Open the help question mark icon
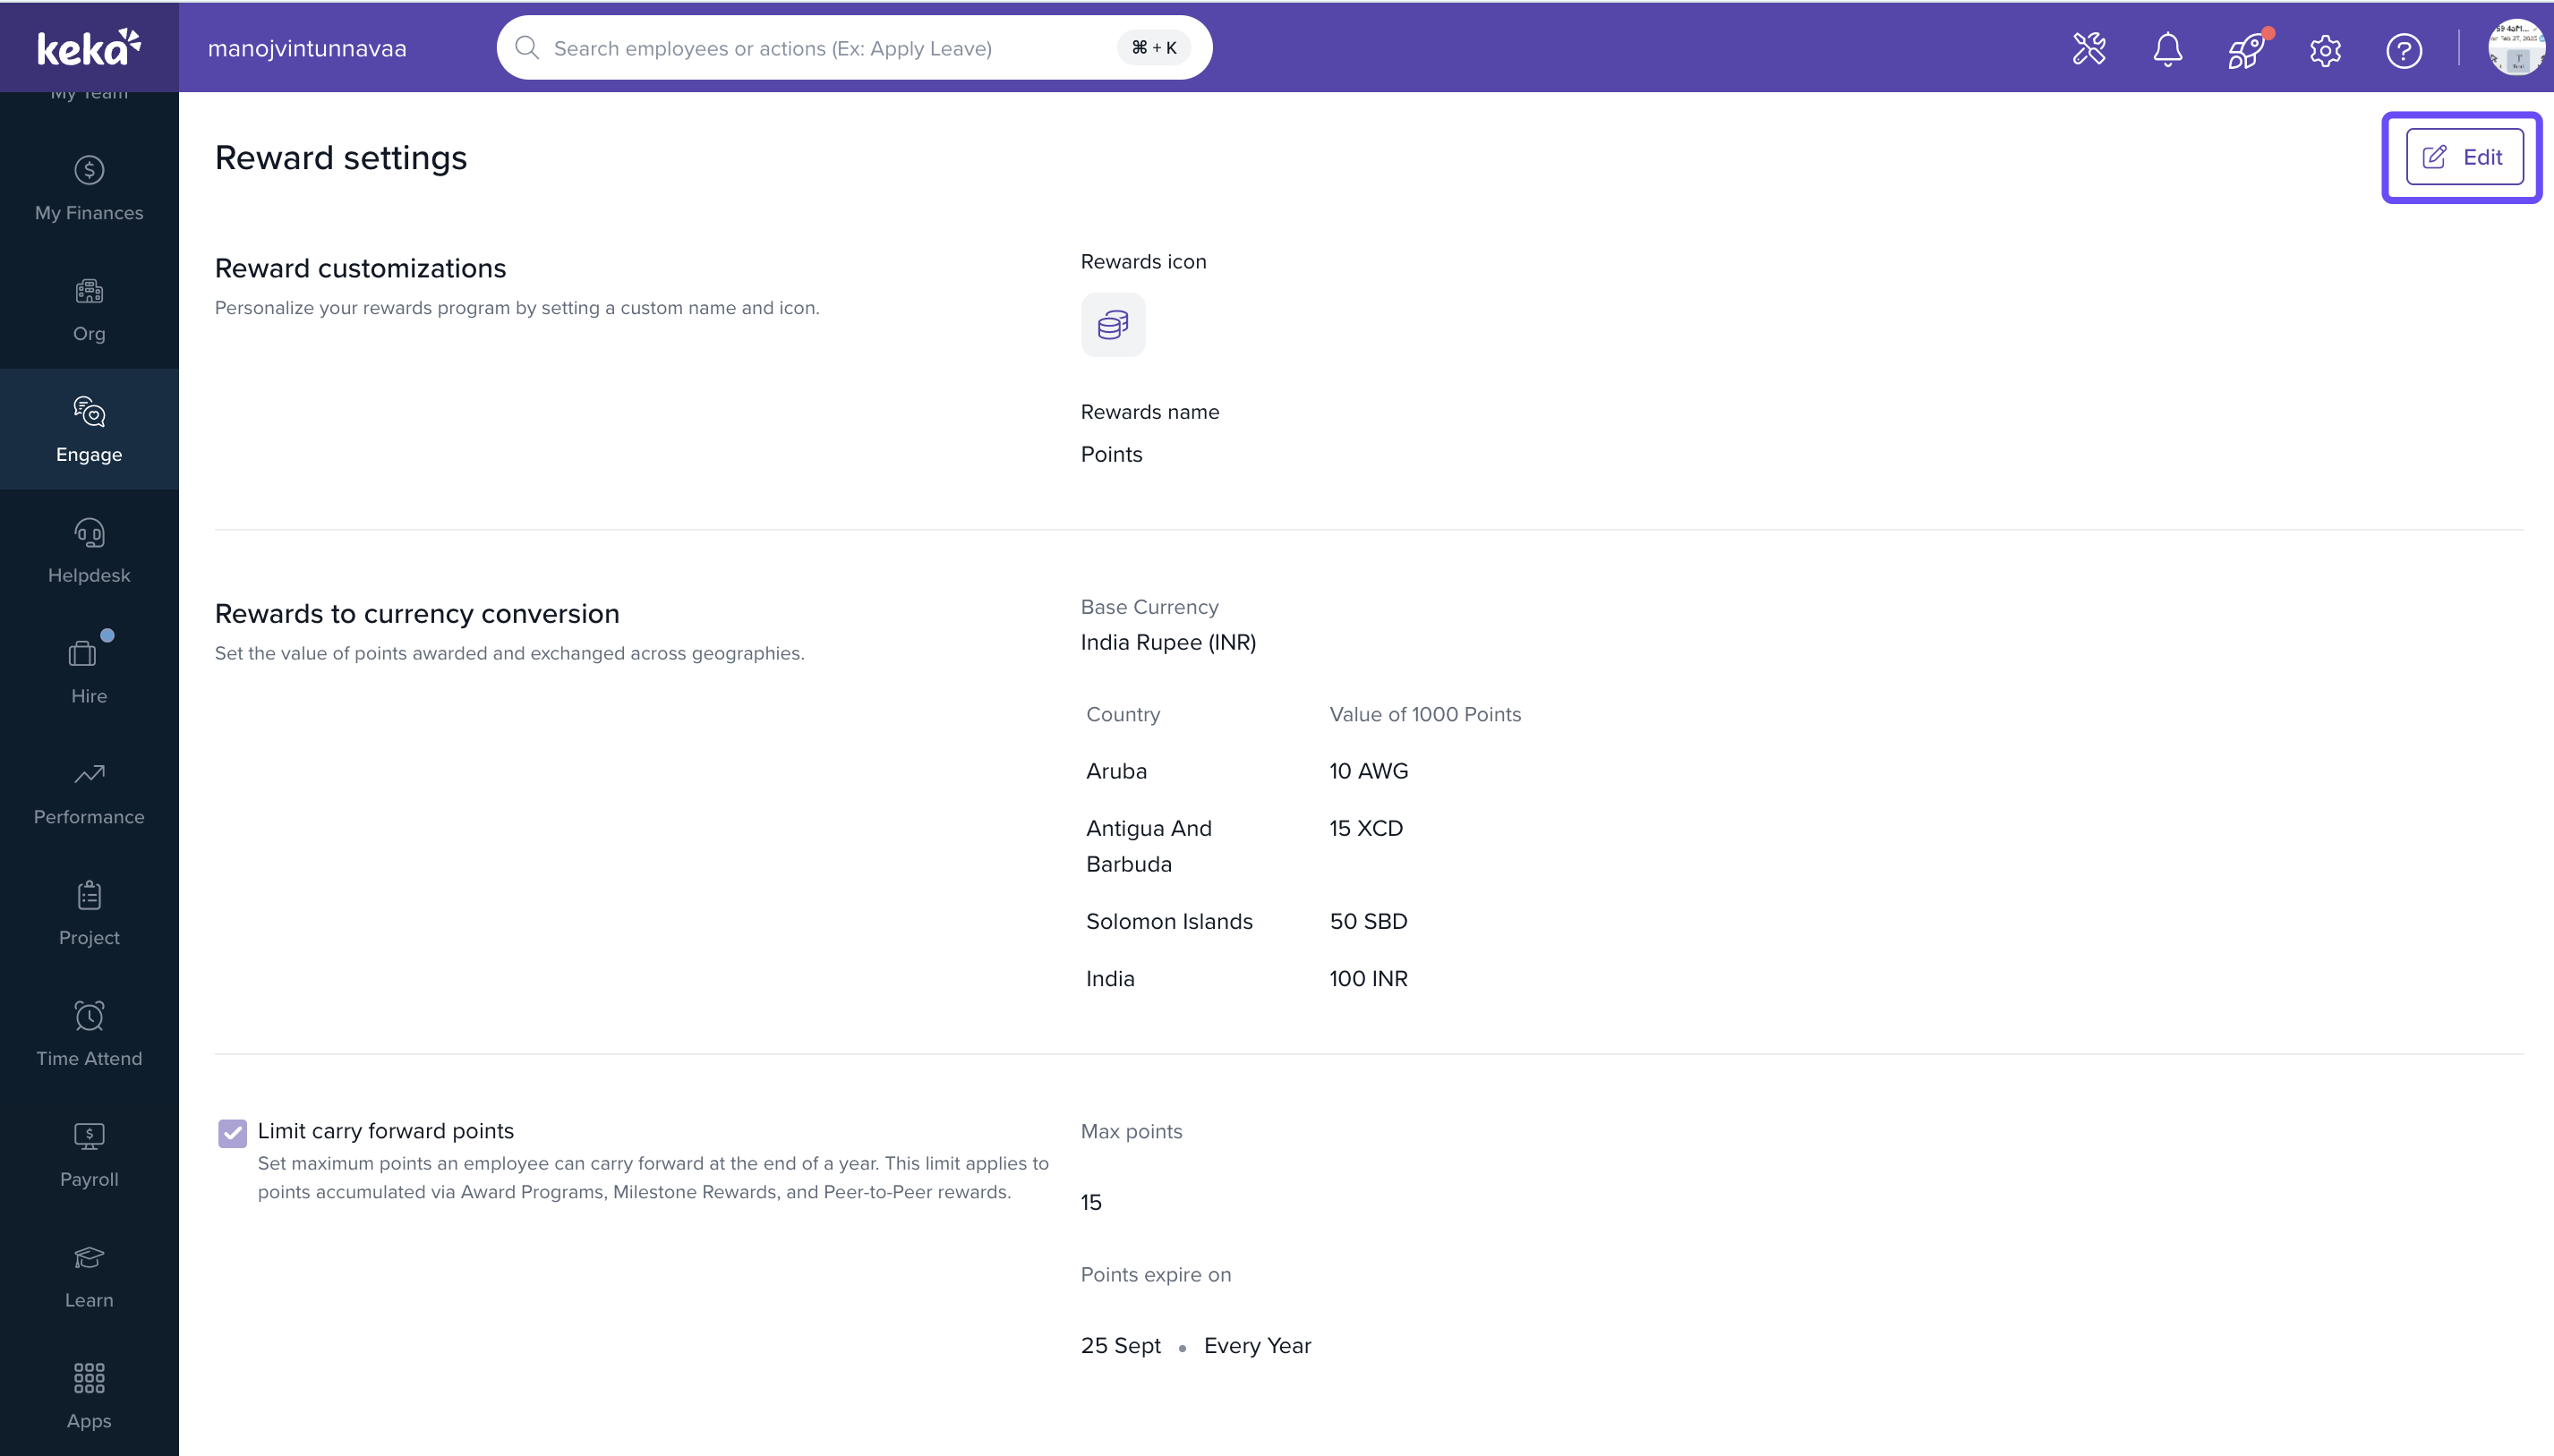The width and height of the screenshot is (2554, 1456). (x=2403, y=50)
